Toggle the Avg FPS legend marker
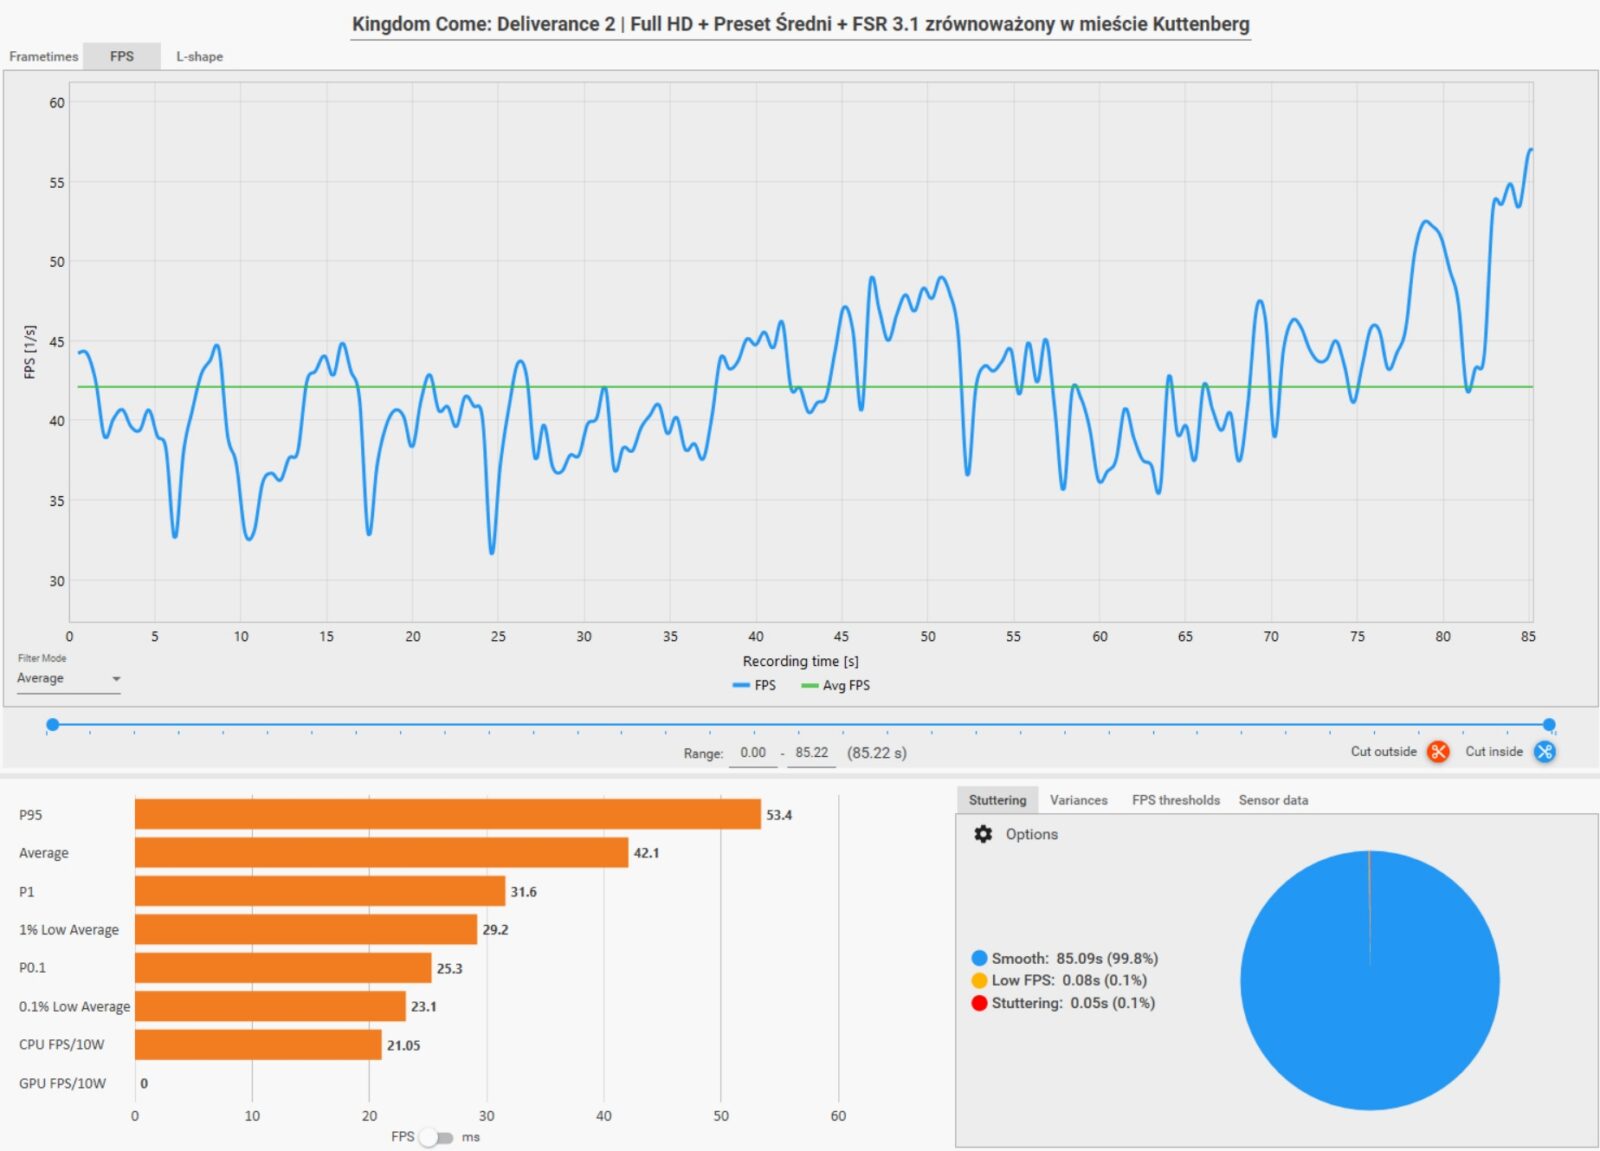 (809, 686)
